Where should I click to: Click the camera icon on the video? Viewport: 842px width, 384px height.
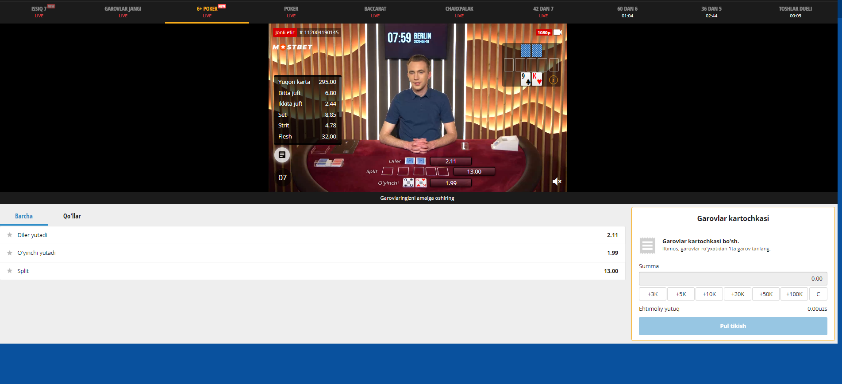pyautogui.click(x=558, y=32)
